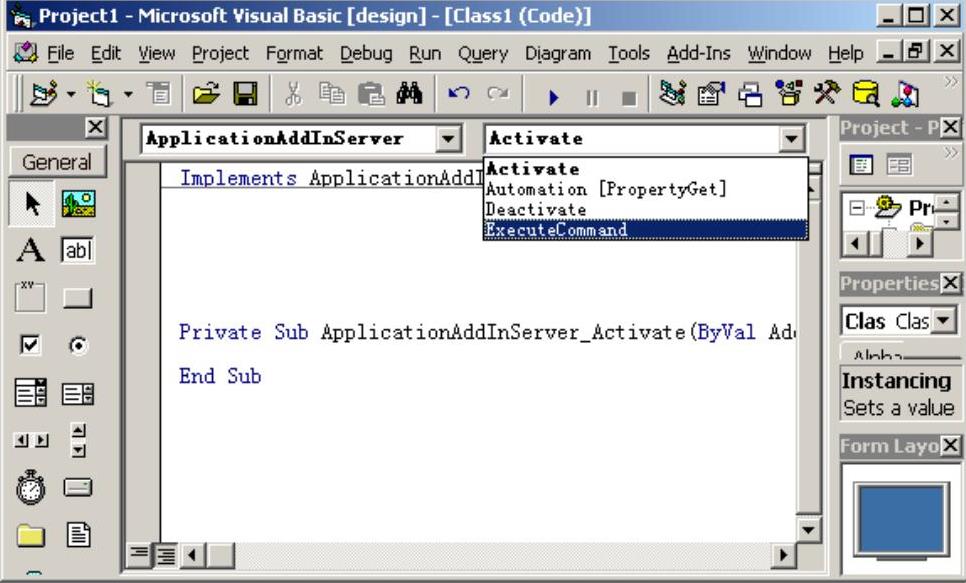Image resolution: width=966 pixels, height=583 pixels.
Task: Start the program with the Run arrow
Action: click(x=553, y=97)
